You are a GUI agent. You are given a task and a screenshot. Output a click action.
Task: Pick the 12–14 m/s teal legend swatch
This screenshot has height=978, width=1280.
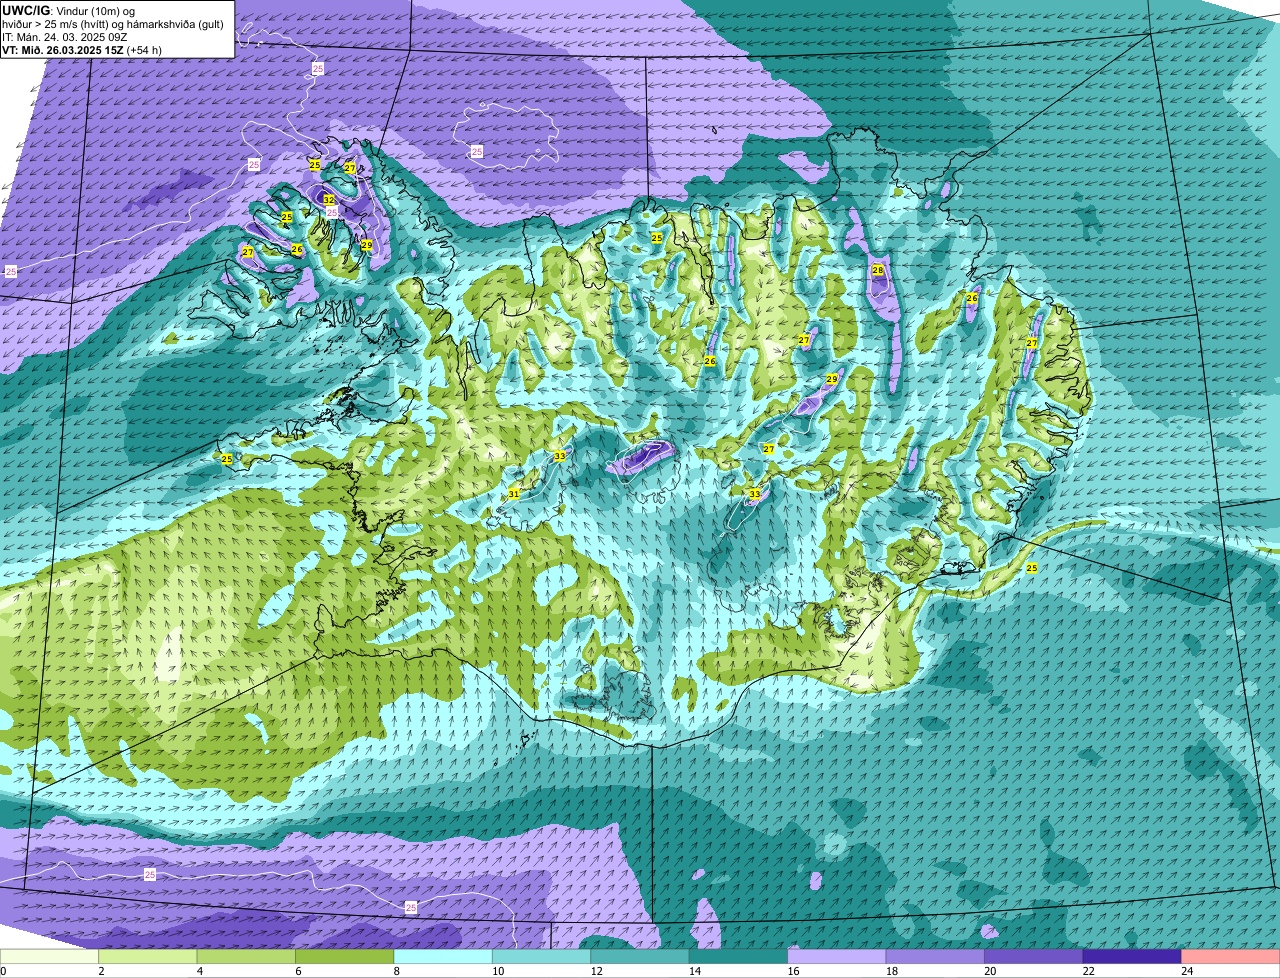(x=640, y=957)
